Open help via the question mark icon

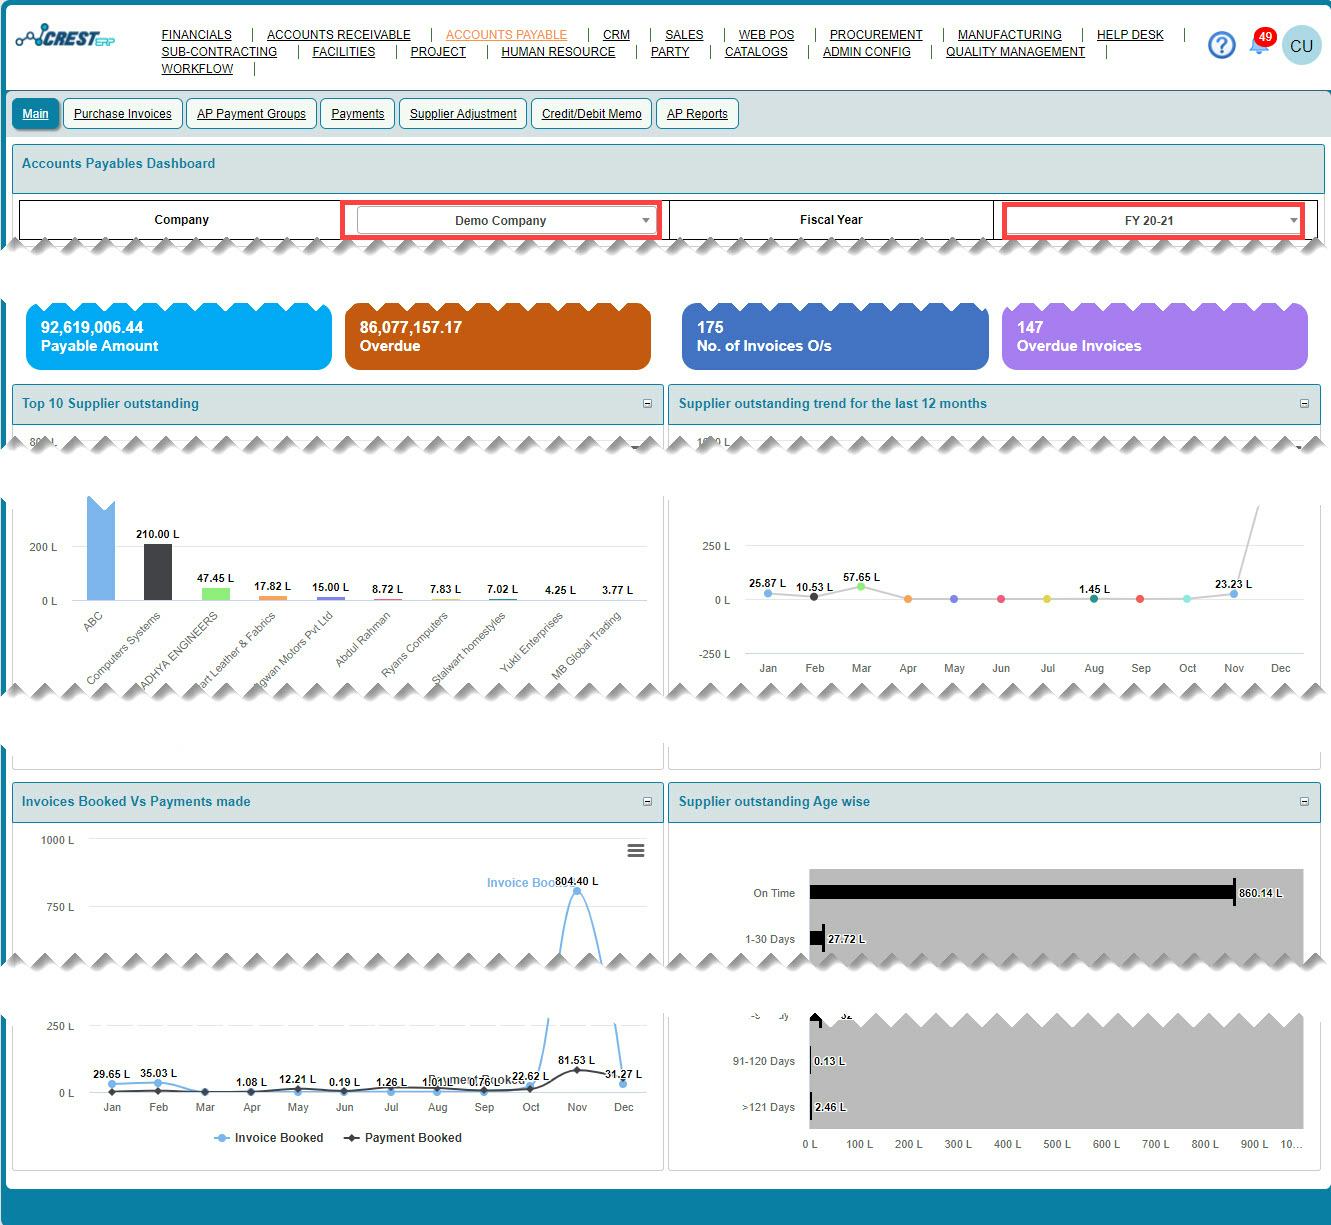1221,44
